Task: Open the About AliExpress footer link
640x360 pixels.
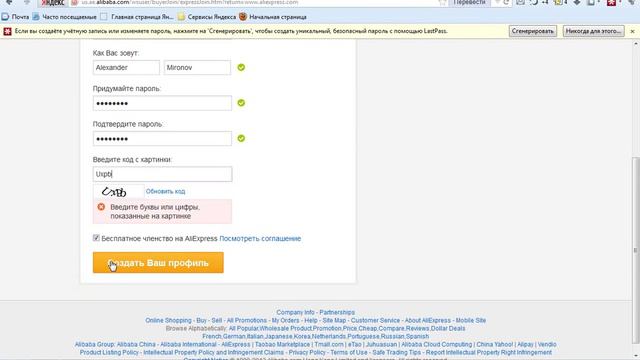Action: 428,321
